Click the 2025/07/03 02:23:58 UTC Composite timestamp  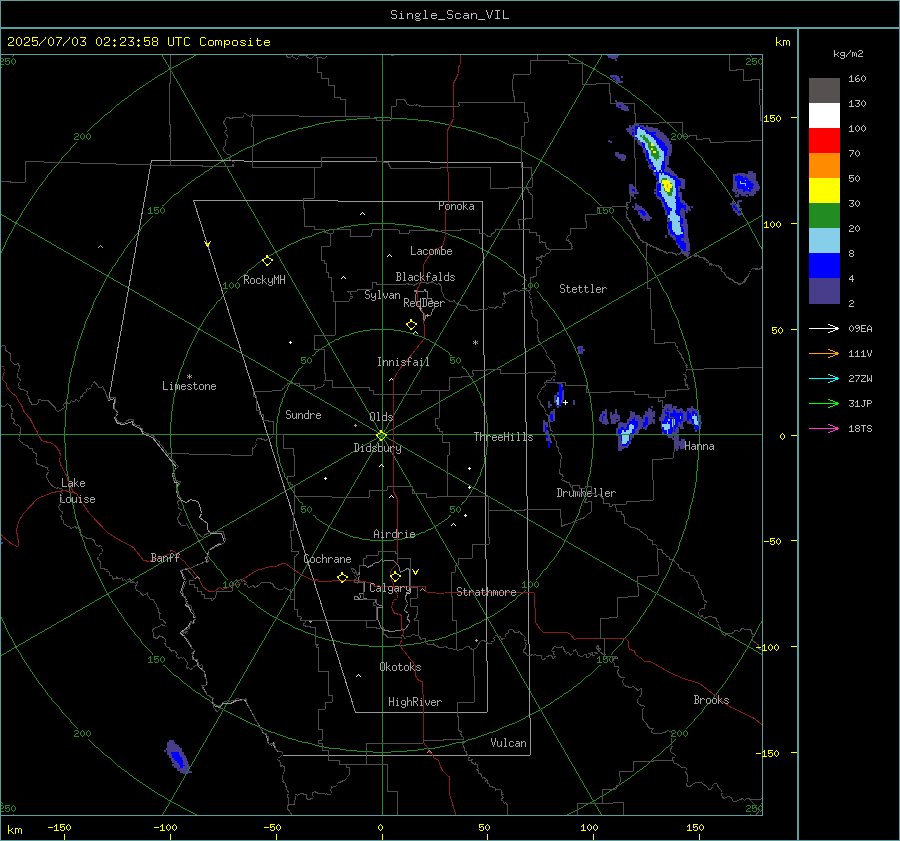point(138,42)
